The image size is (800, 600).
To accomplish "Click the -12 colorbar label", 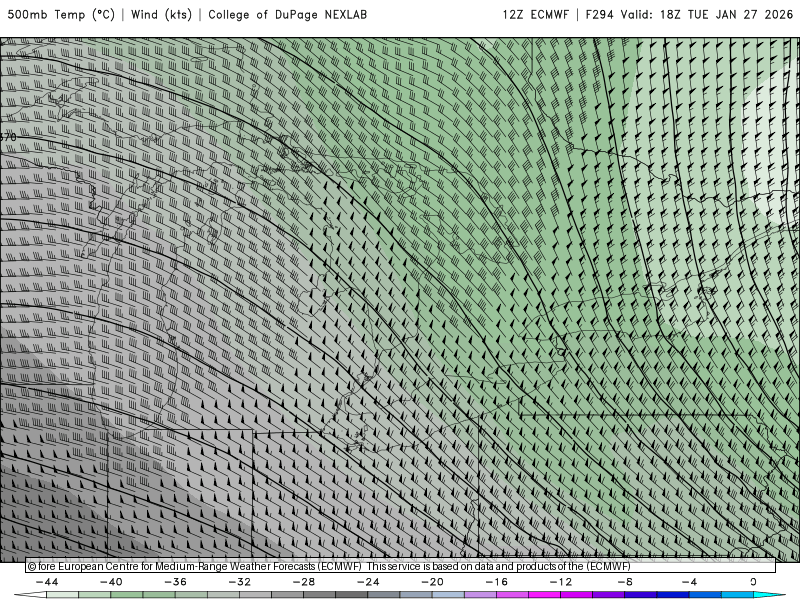I will pyautogui.click(x=561, y=582).
